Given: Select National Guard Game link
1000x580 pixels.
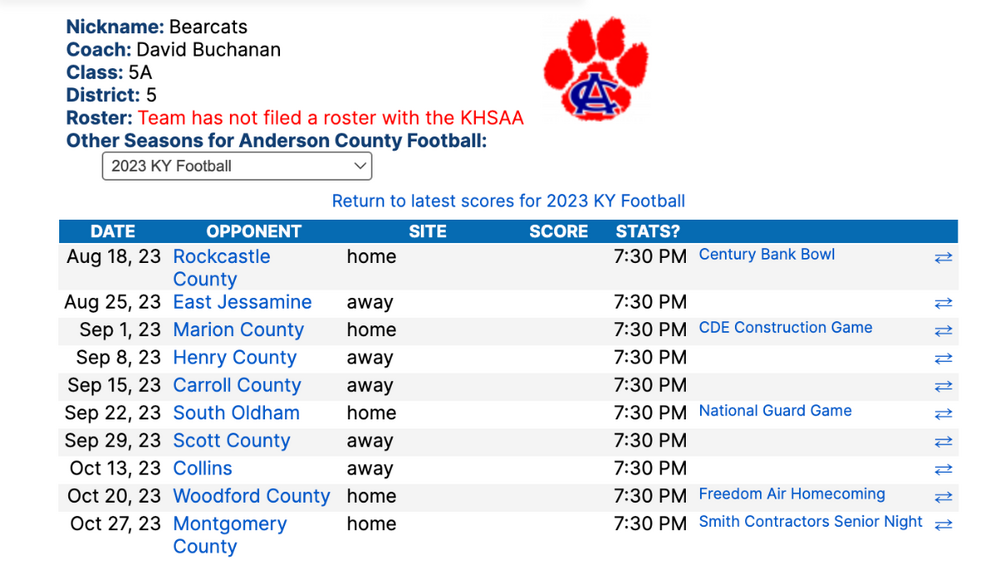Looking at the screenshot, I should (775, 411).
